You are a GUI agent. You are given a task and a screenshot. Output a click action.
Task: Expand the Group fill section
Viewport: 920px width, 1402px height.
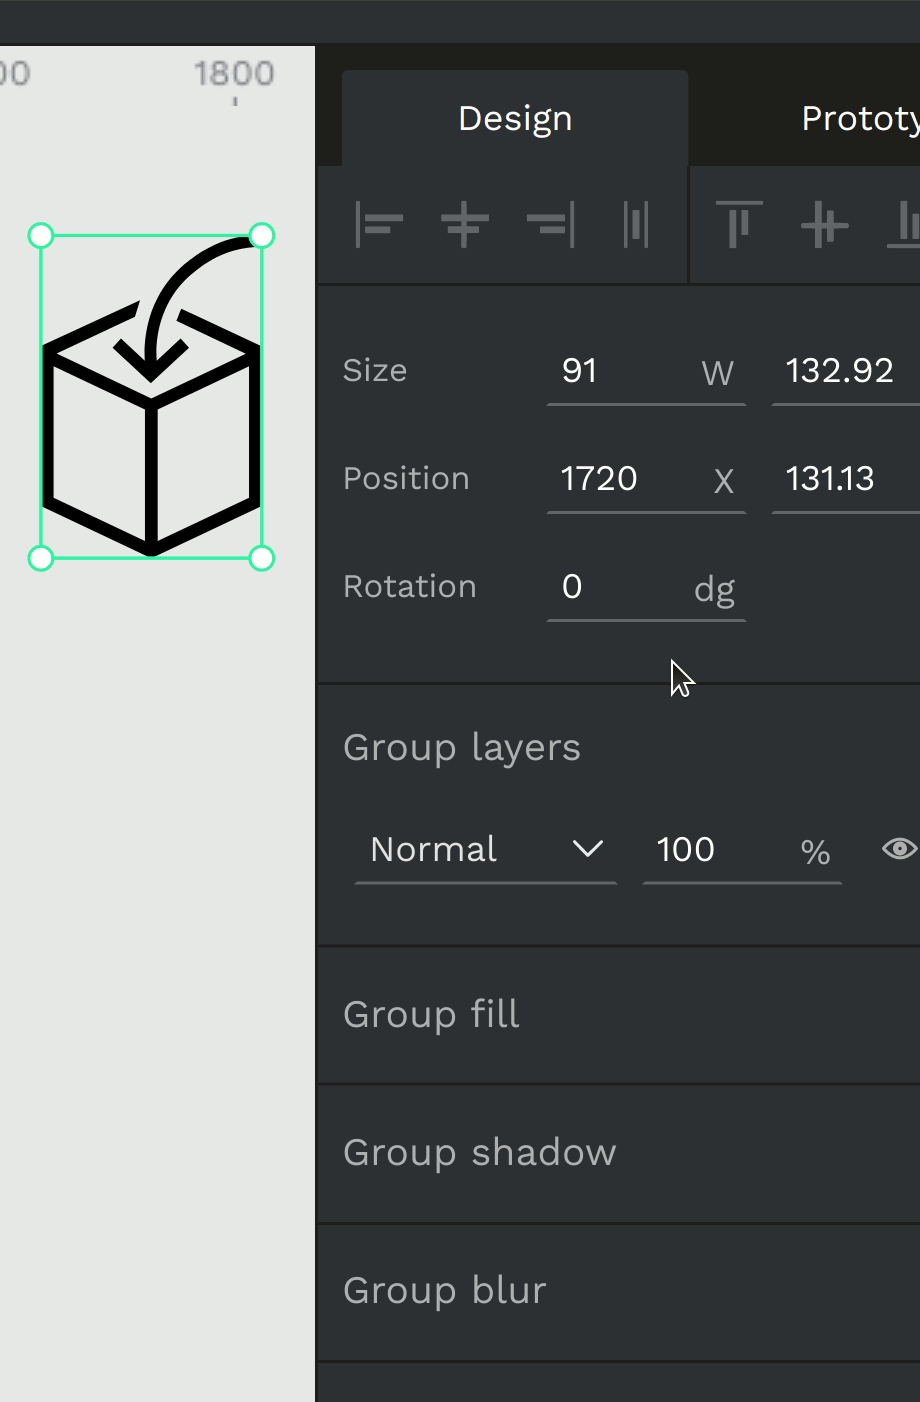click(x=619, y=1015)
